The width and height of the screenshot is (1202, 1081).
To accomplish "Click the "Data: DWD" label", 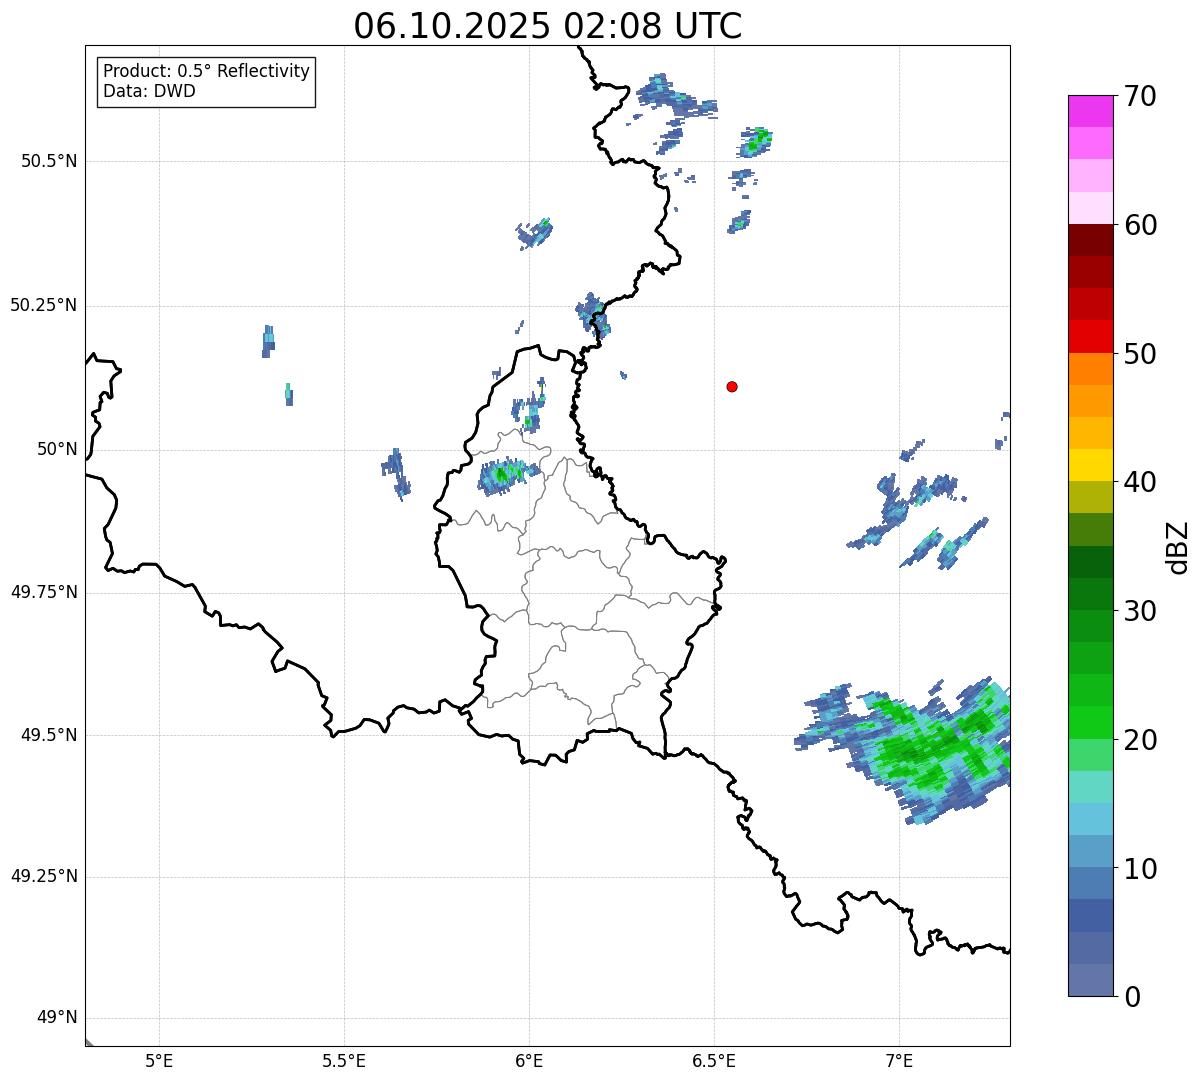I will point(150,91).
